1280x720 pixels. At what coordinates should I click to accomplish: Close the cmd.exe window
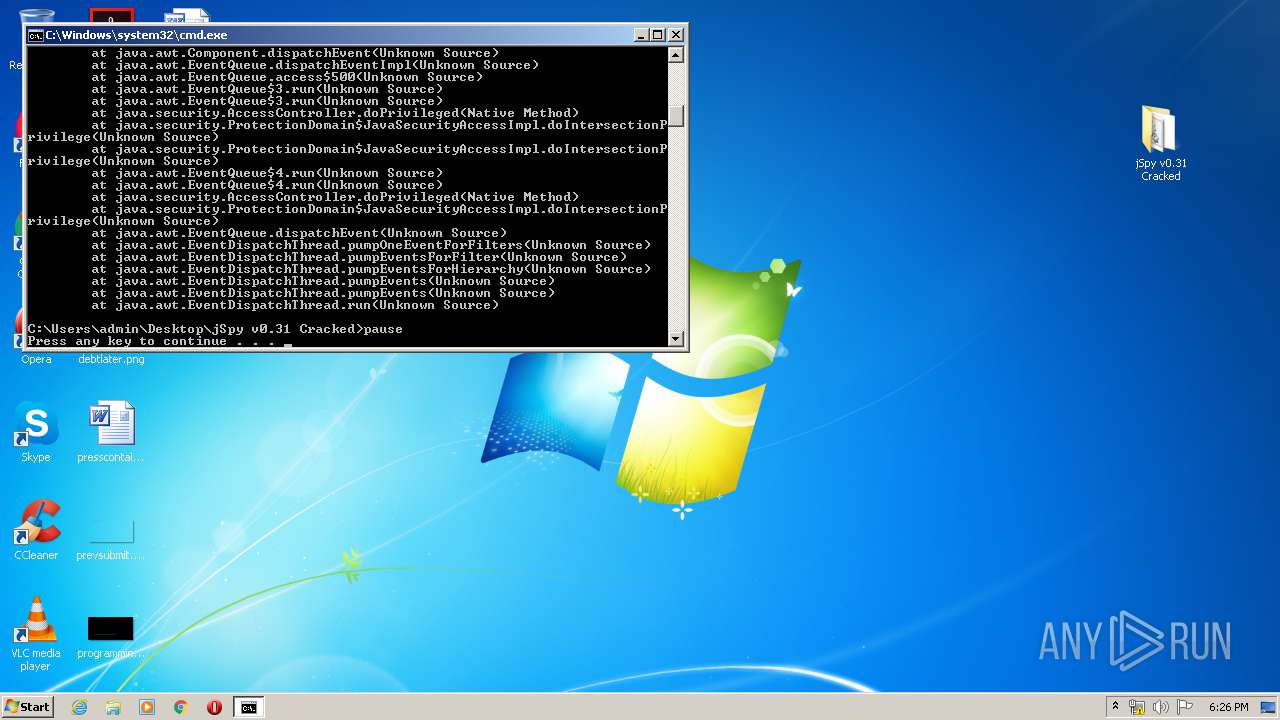click(676, 35)
